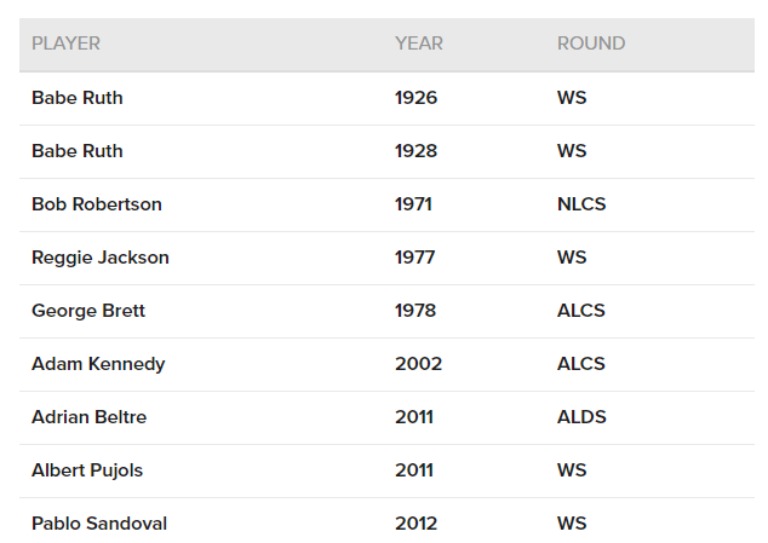
Task: Select Pablo Sandoval in the table
Action: click(x=99, y=523)
